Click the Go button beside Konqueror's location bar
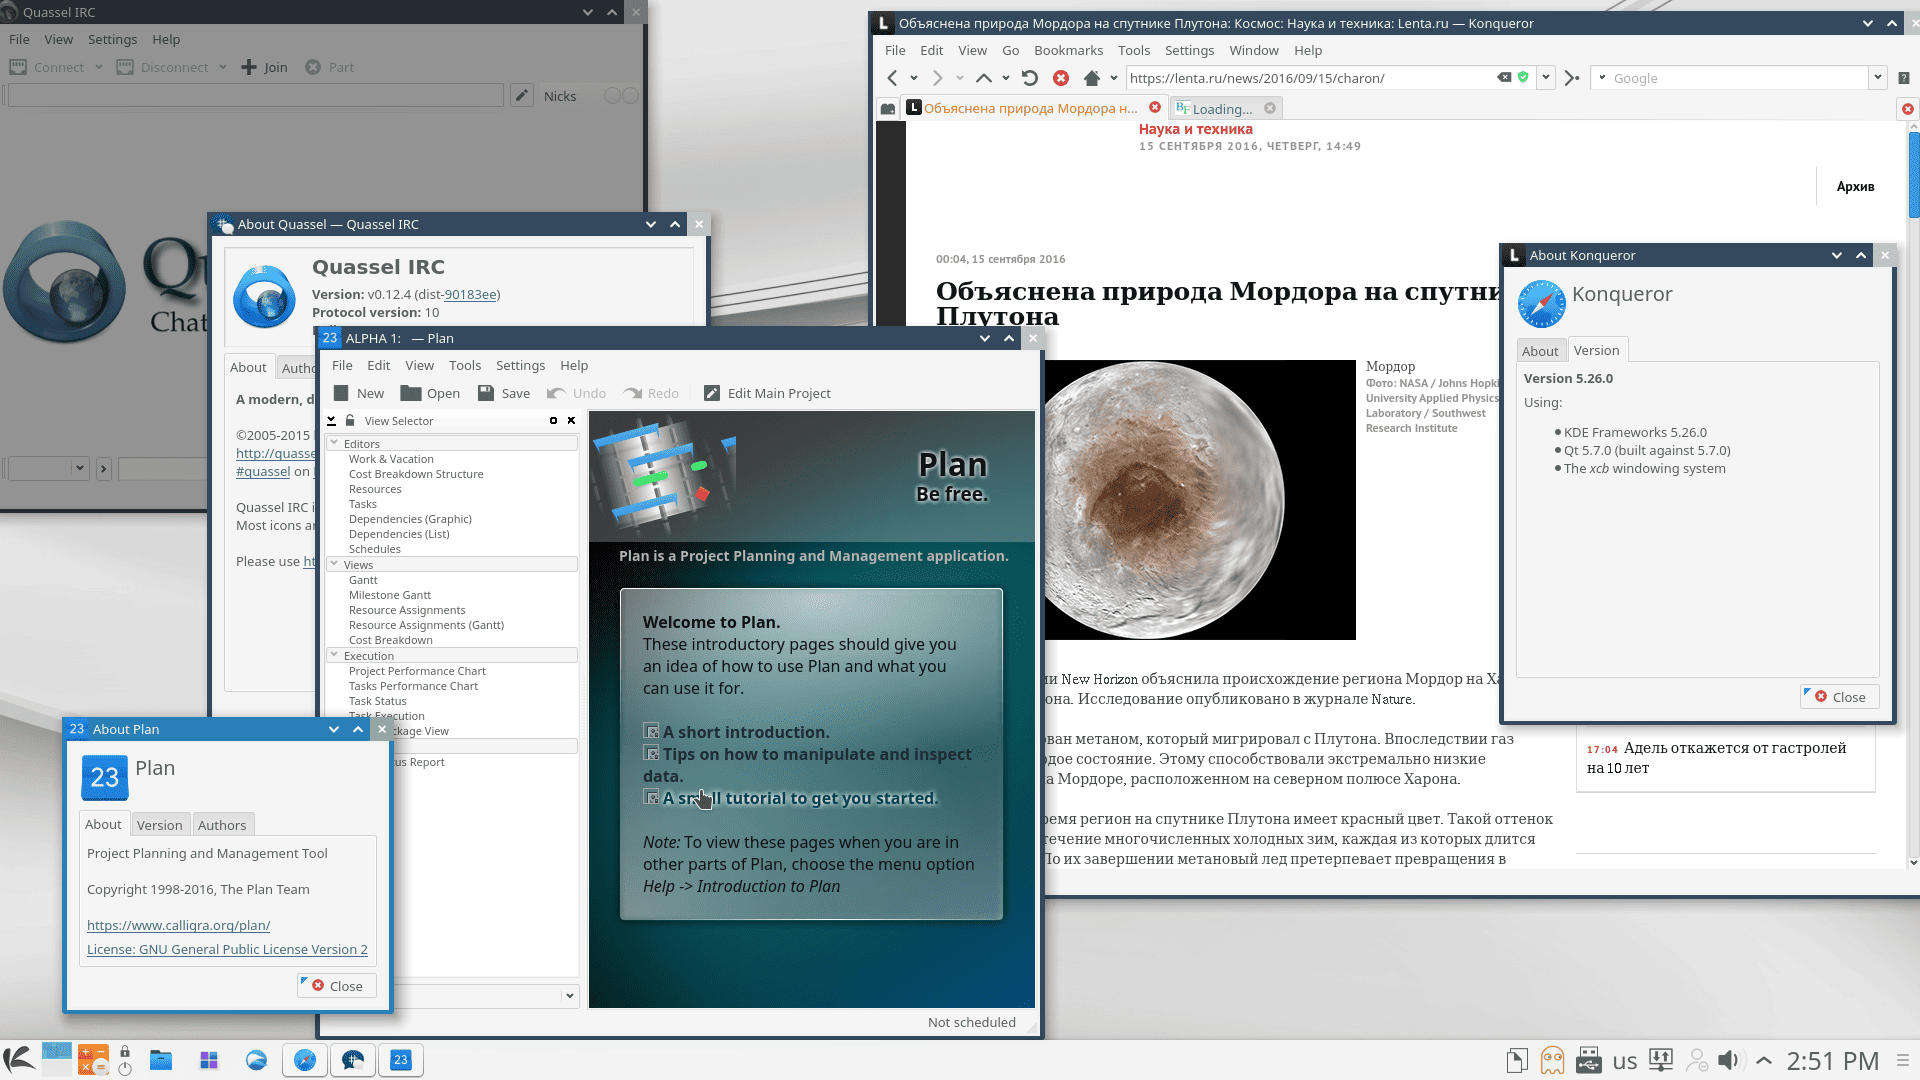Viewport: 1920px width, 1080px height. (x=1572, y=78)
